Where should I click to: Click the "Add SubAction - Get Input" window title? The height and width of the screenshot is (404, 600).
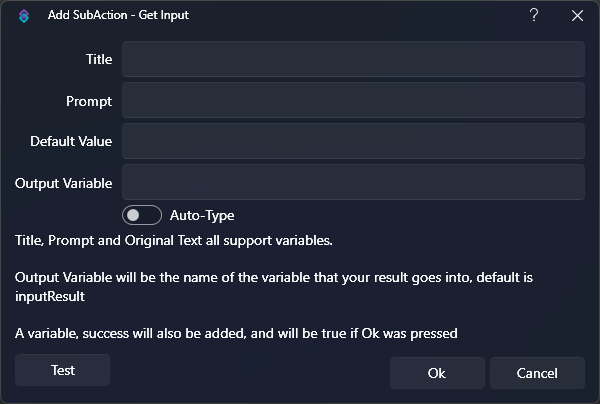[x=118, y=15]
